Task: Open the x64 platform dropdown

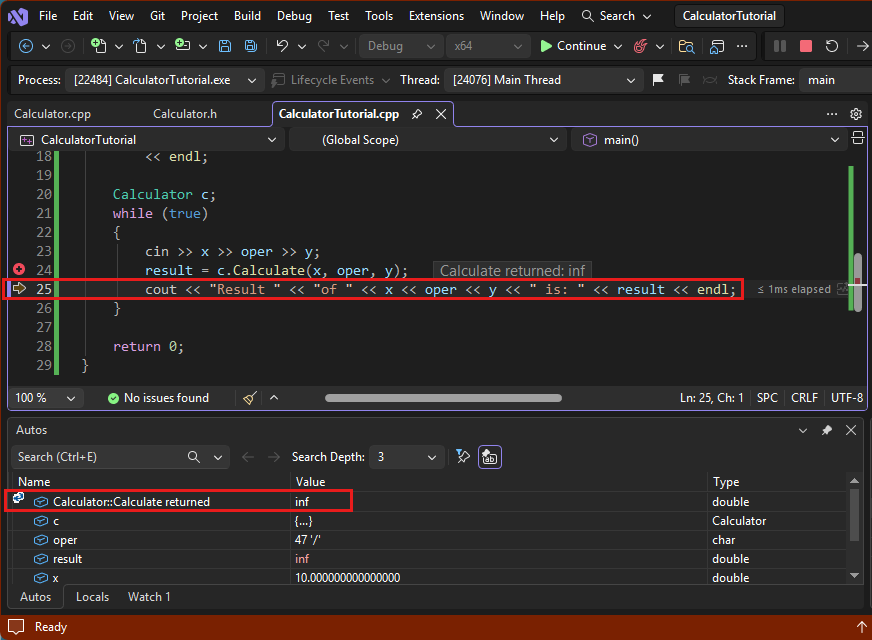Action: tap(487, 46)
